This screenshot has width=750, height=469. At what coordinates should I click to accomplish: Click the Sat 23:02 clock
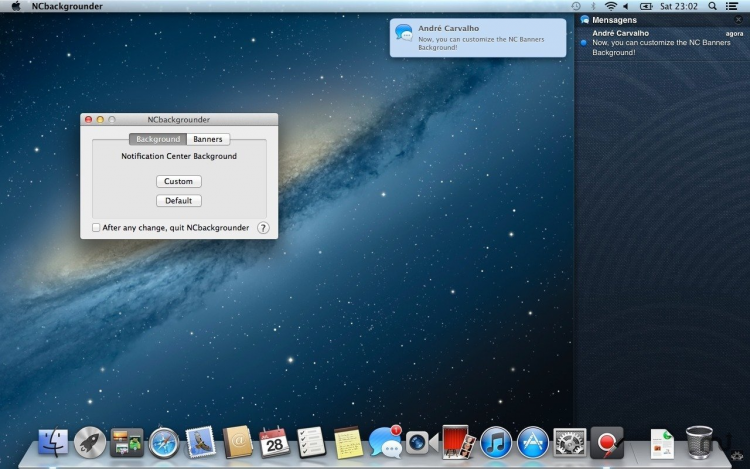pyautogui.click(x=679, y=6)
